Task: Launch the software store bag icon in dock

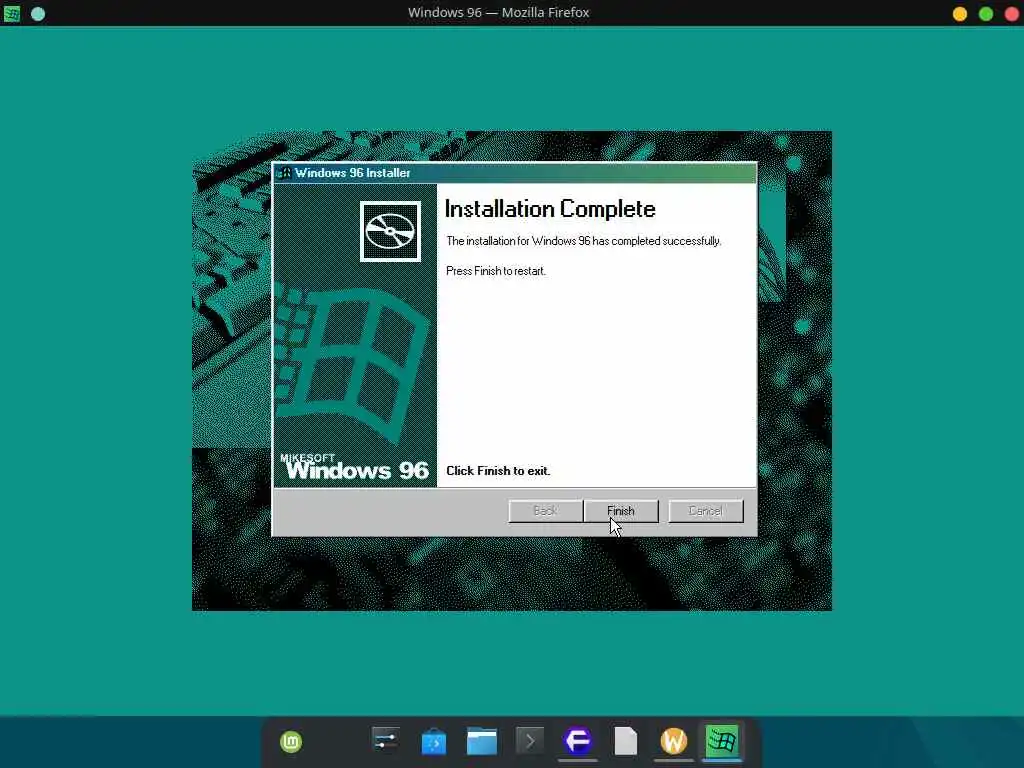Action: [434, 741]
